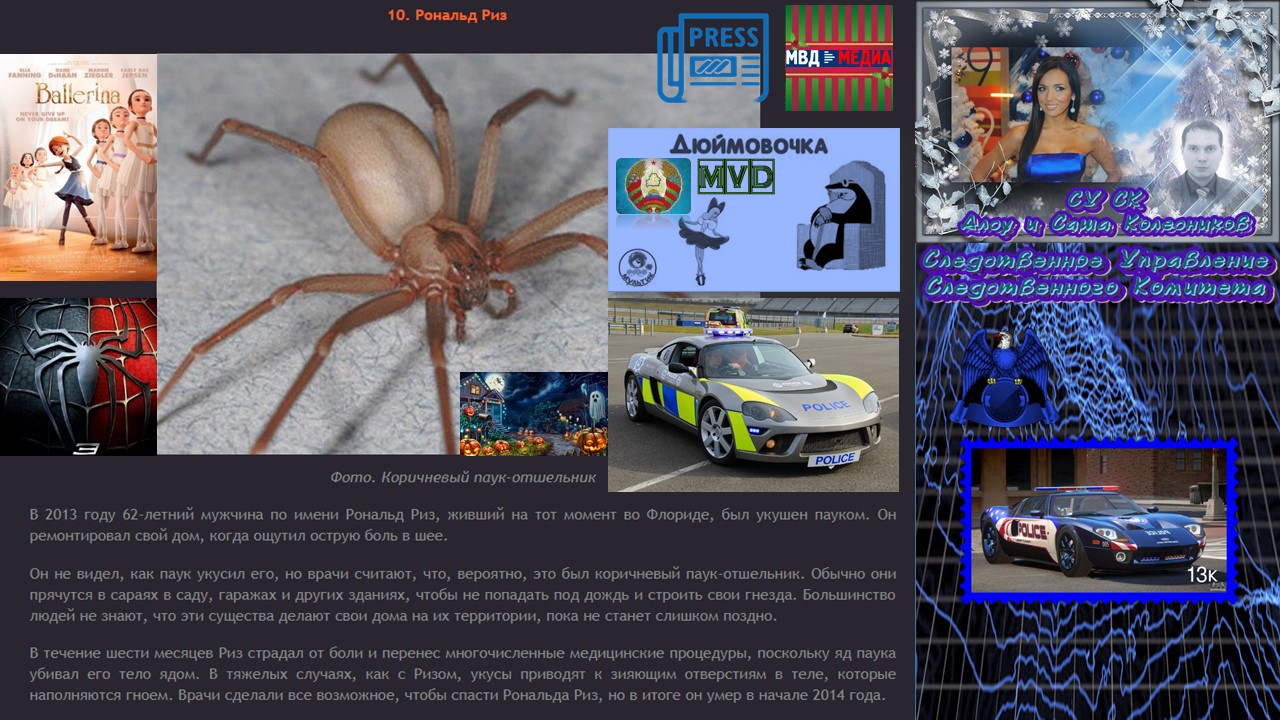1280x720 pixels.
Task: Open the Halloween pumpkins haunted house image
Action: pos(534,414)
